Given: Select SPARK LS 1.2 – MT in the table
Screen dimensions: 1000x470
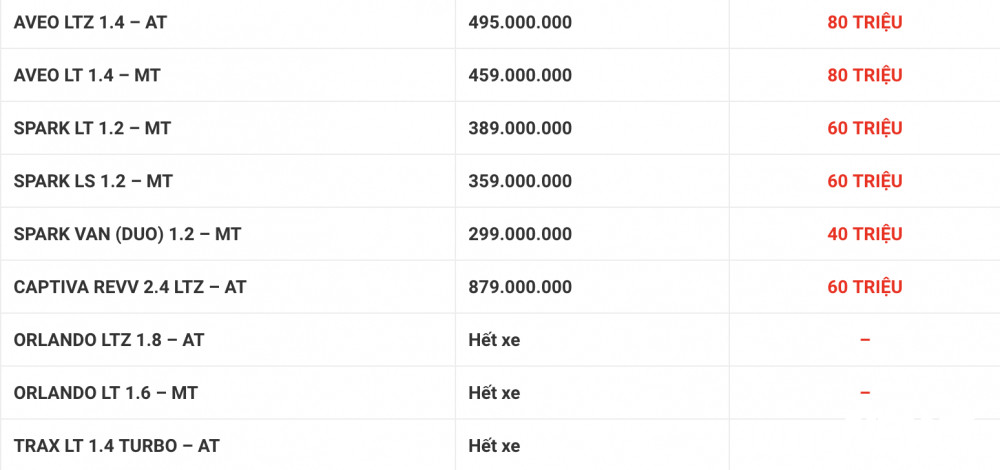Looking at the screenshot, I should tap(93, 181).
